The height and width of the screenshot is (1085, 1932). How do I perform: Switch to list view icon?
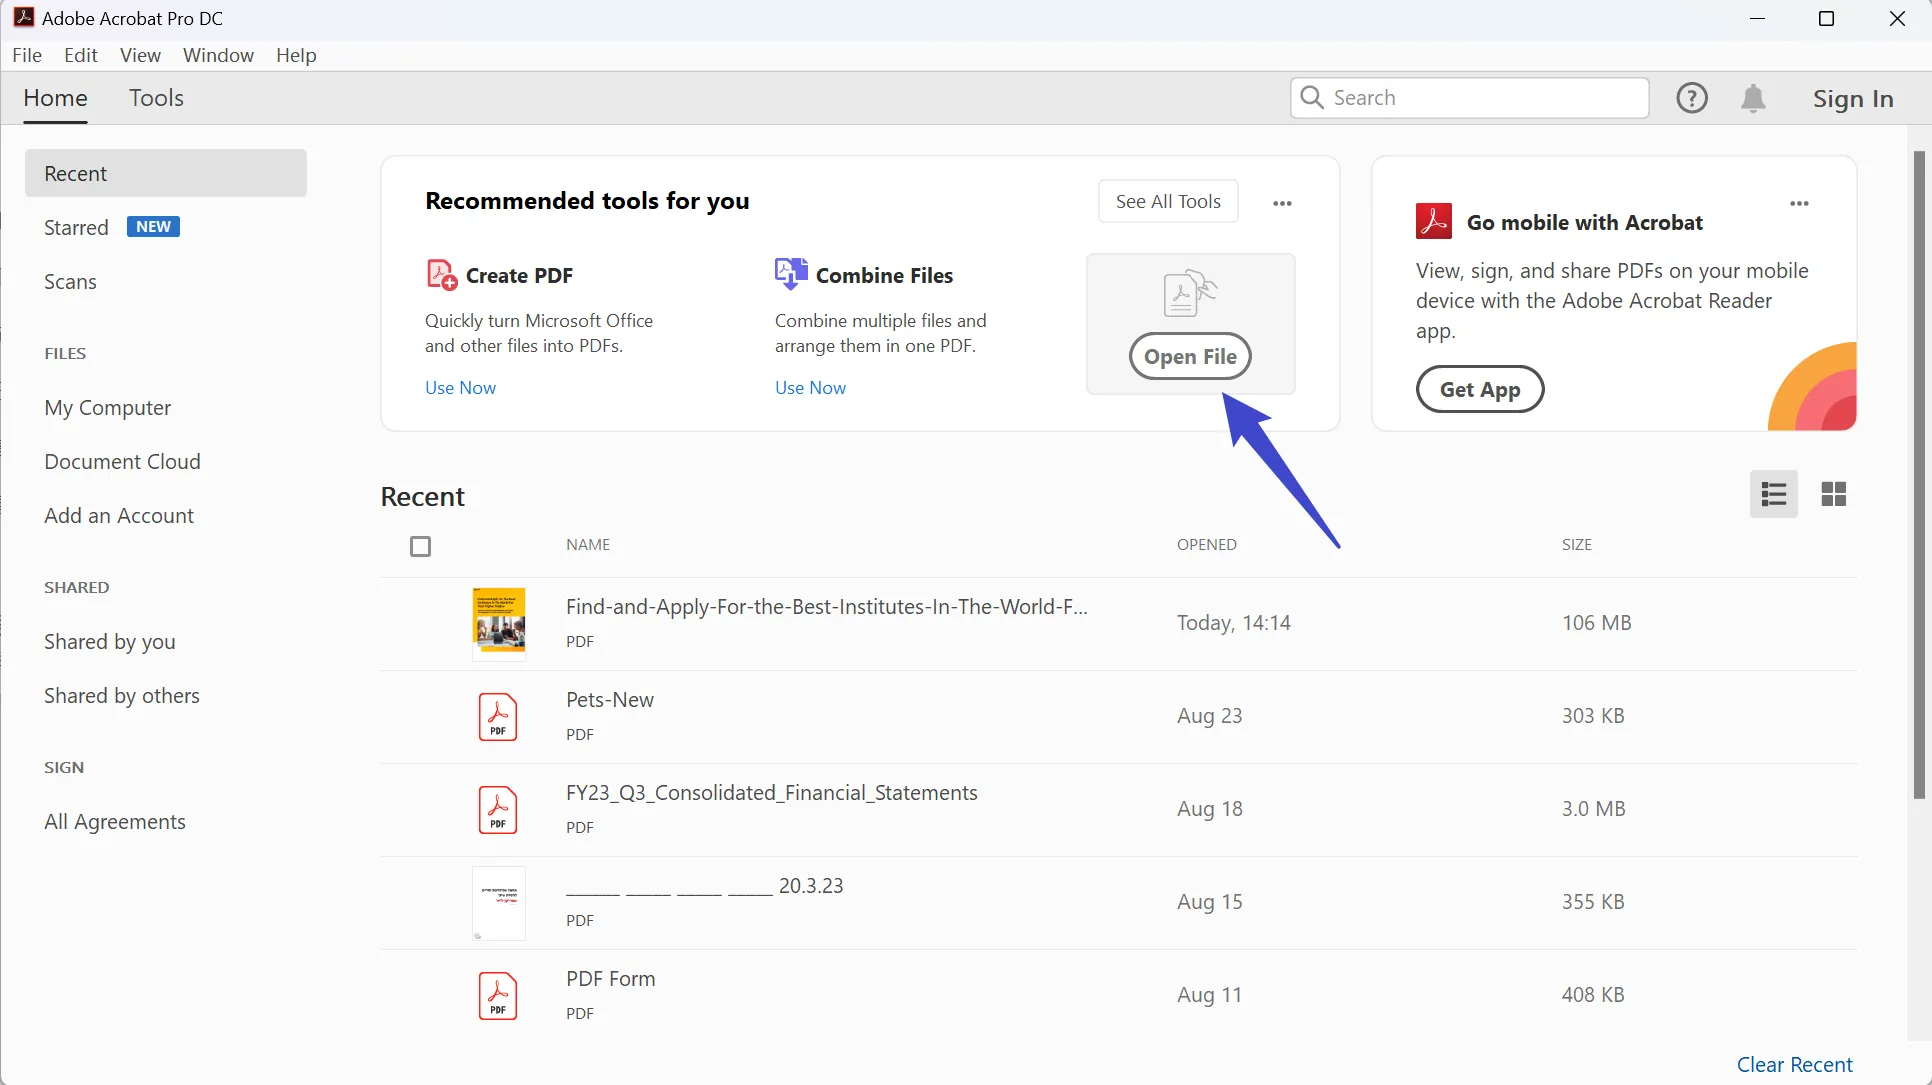(1773, 494)
